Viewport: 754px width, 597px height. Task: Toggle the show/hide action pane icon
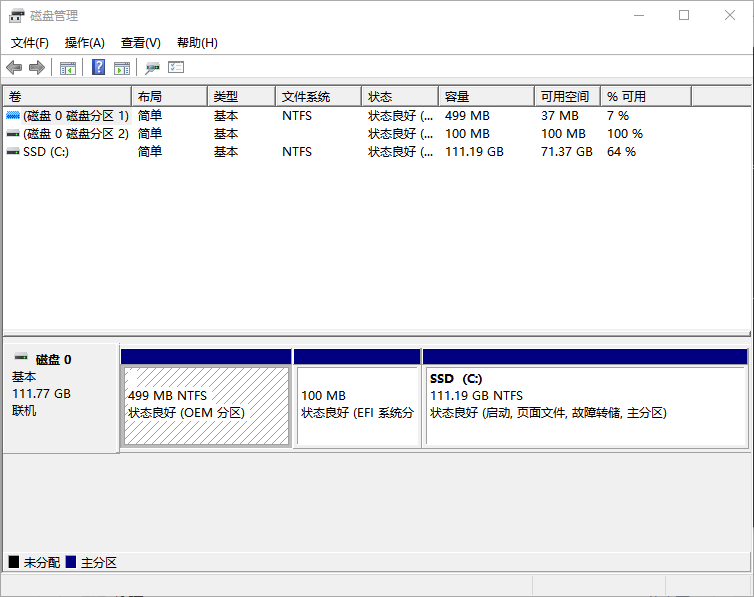point(122,68)
